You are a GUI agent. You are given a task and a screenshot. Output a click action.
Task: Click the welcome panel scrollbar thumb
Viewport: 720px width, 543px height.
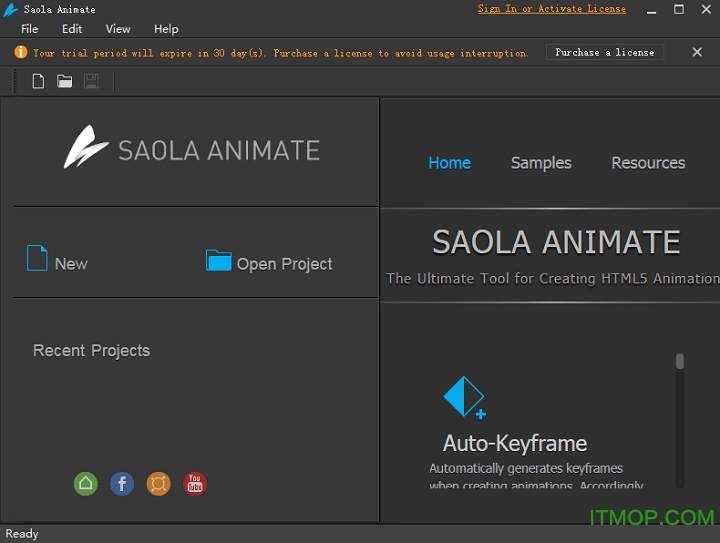(x=680, y=361)
